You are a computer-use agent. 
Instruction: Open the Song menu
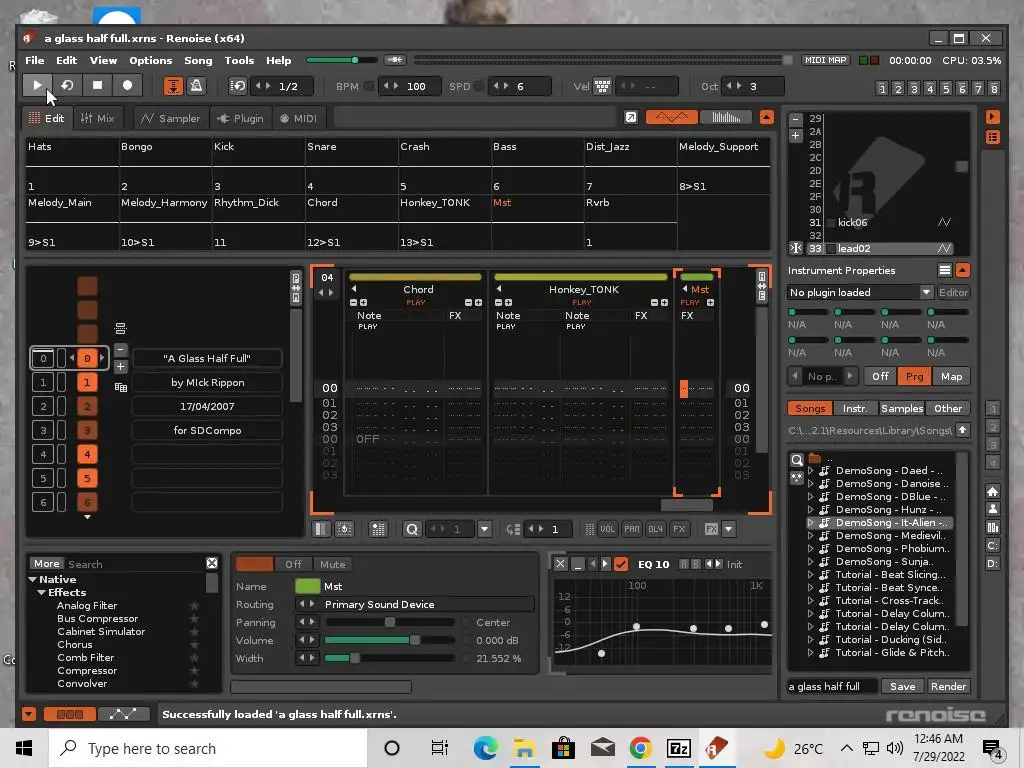pyautogui.click(x=198, y=60)
